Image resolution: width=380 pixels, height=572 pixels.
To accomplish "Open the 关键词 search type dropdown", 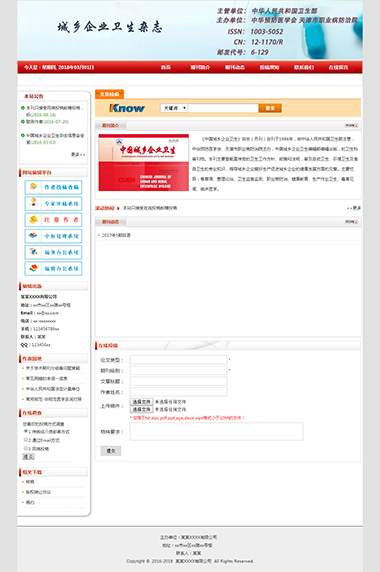I will point(174,108).
